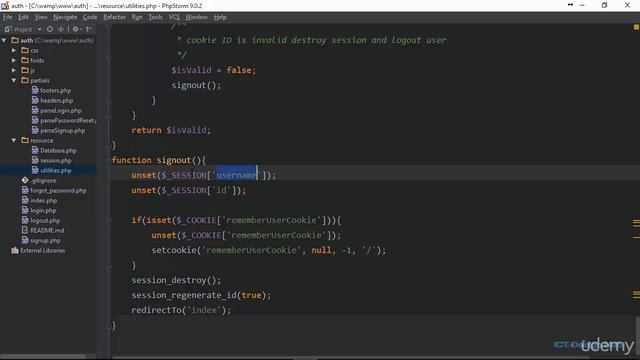The width and height of the screenshot is (640, 360).
Task: Click the External Libraries icon
Action: coord(15,250)
